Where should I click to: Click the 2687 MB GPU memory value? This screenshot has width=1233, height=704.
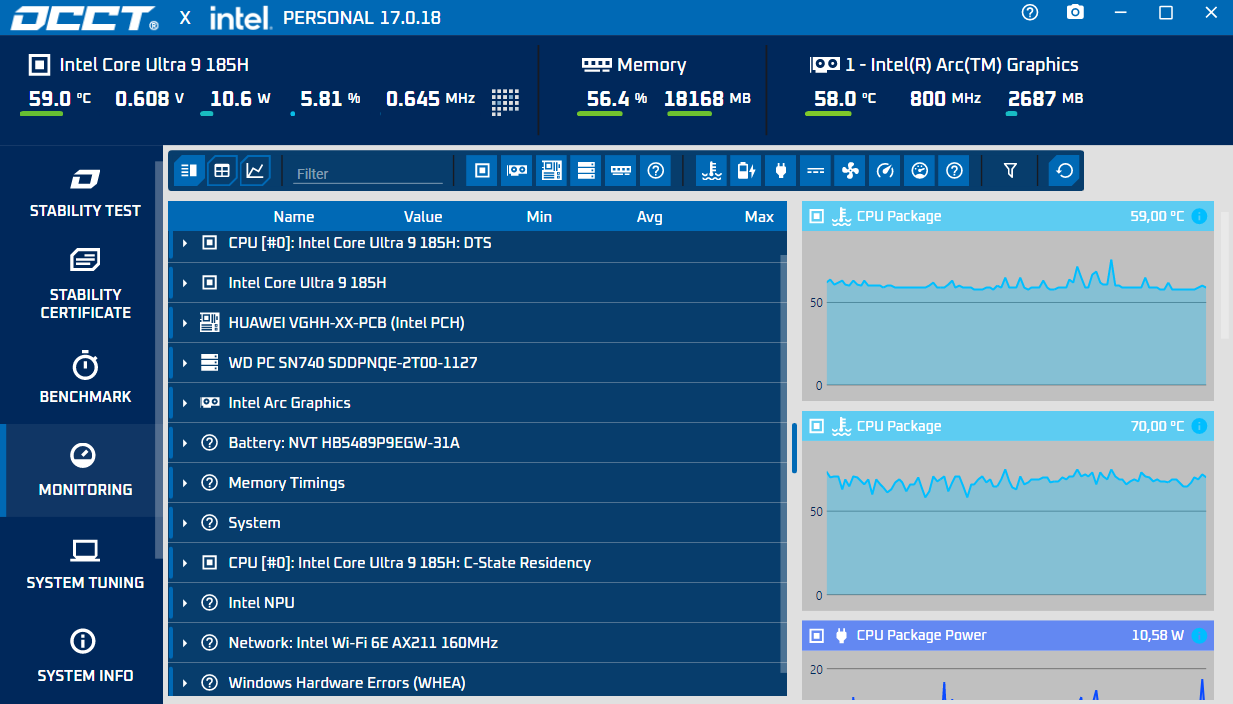click(x=1045, y=99)
